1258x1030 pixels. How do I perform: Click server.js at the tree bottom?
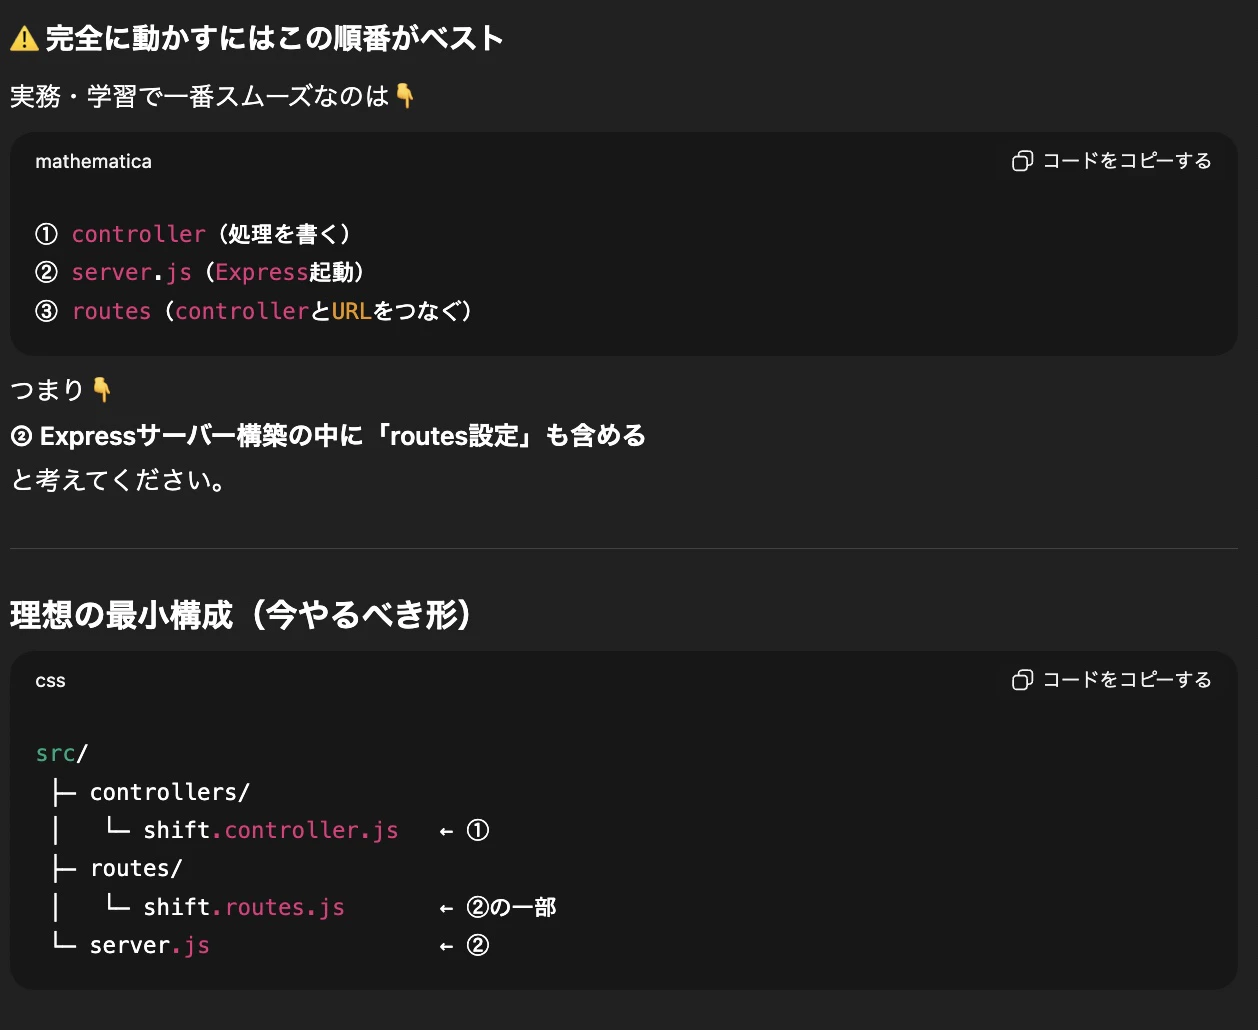[149, 944]
